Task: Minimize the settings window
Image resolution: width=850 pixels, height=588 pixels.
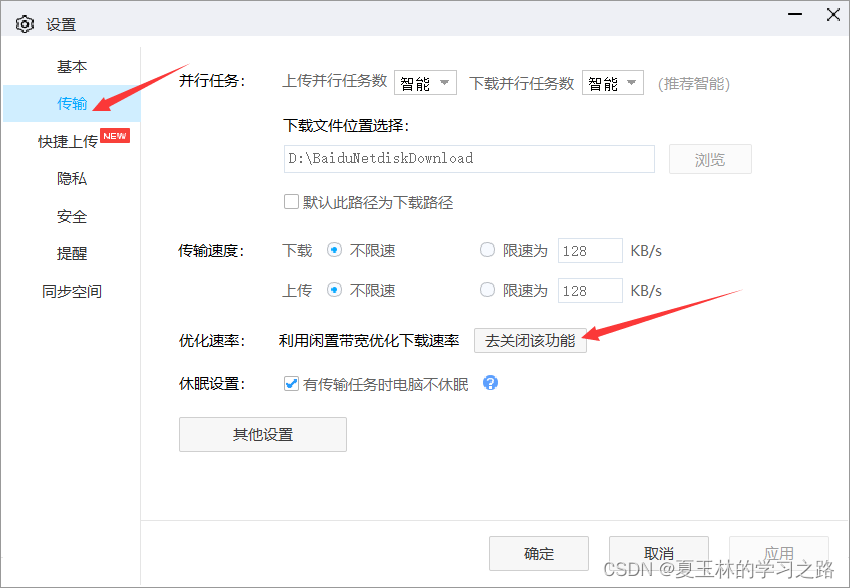Action: pos(795,15)
